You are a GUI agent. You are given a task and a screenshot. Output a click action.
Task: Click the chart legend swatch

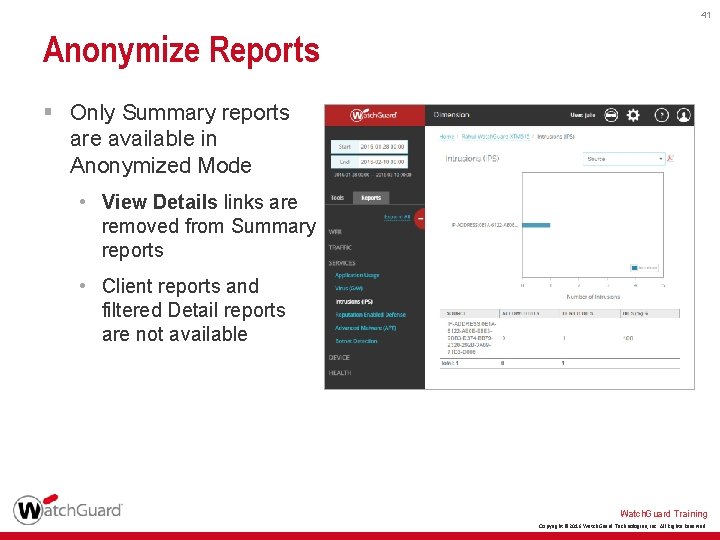(635, 268)
